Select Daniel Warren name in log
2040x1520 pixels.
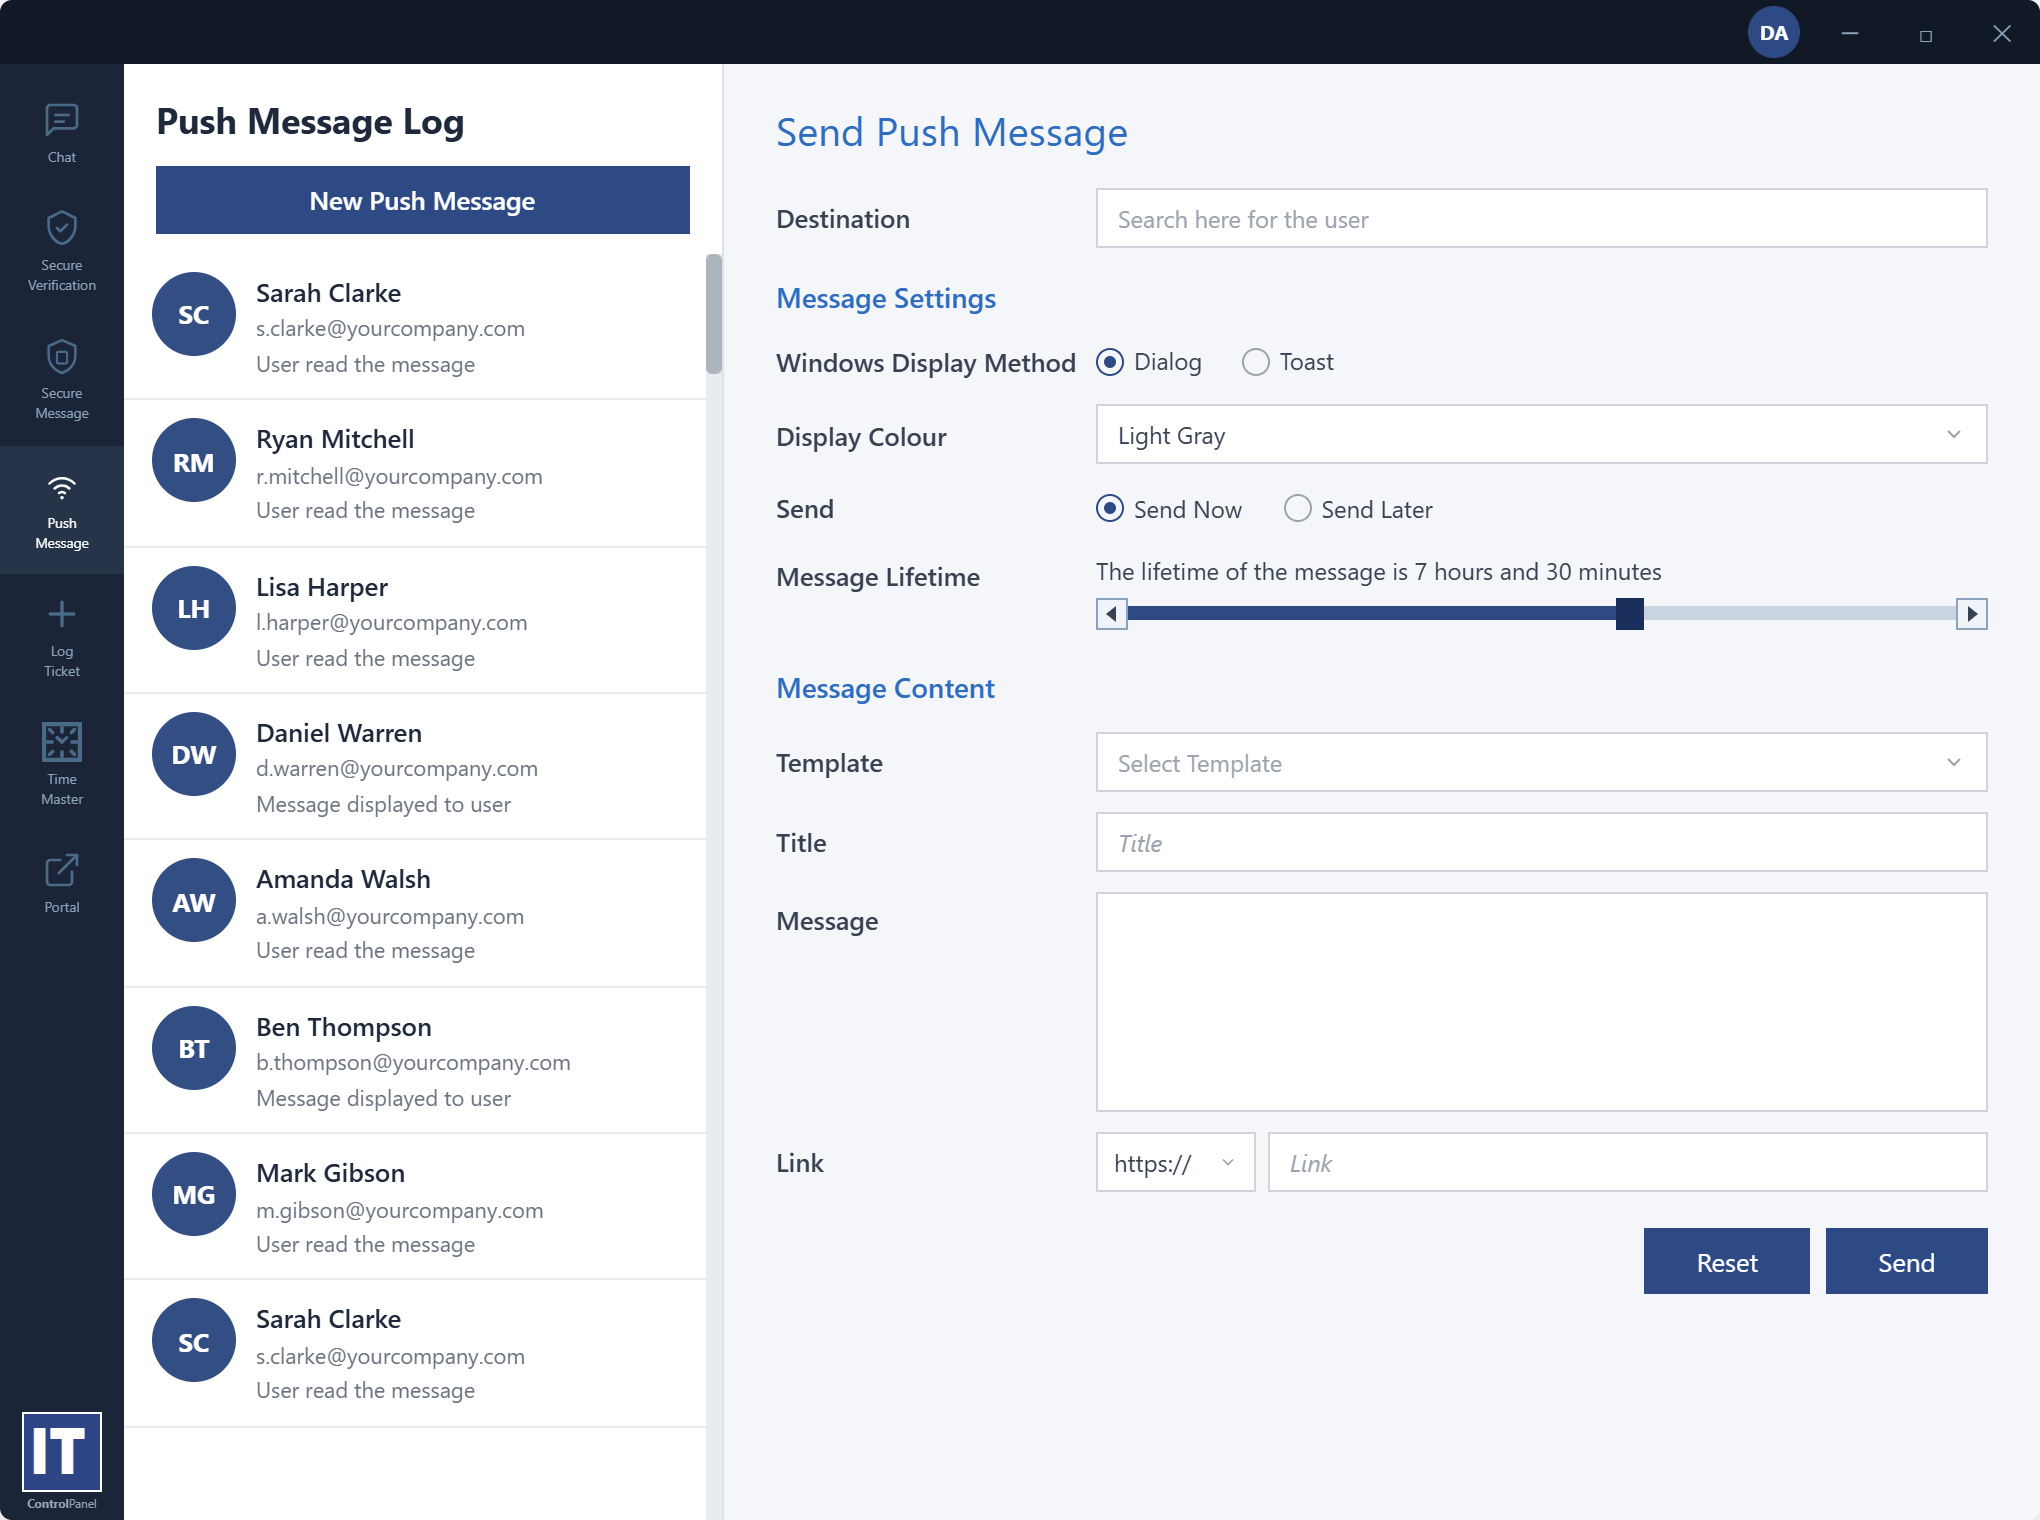pos(339,733)
